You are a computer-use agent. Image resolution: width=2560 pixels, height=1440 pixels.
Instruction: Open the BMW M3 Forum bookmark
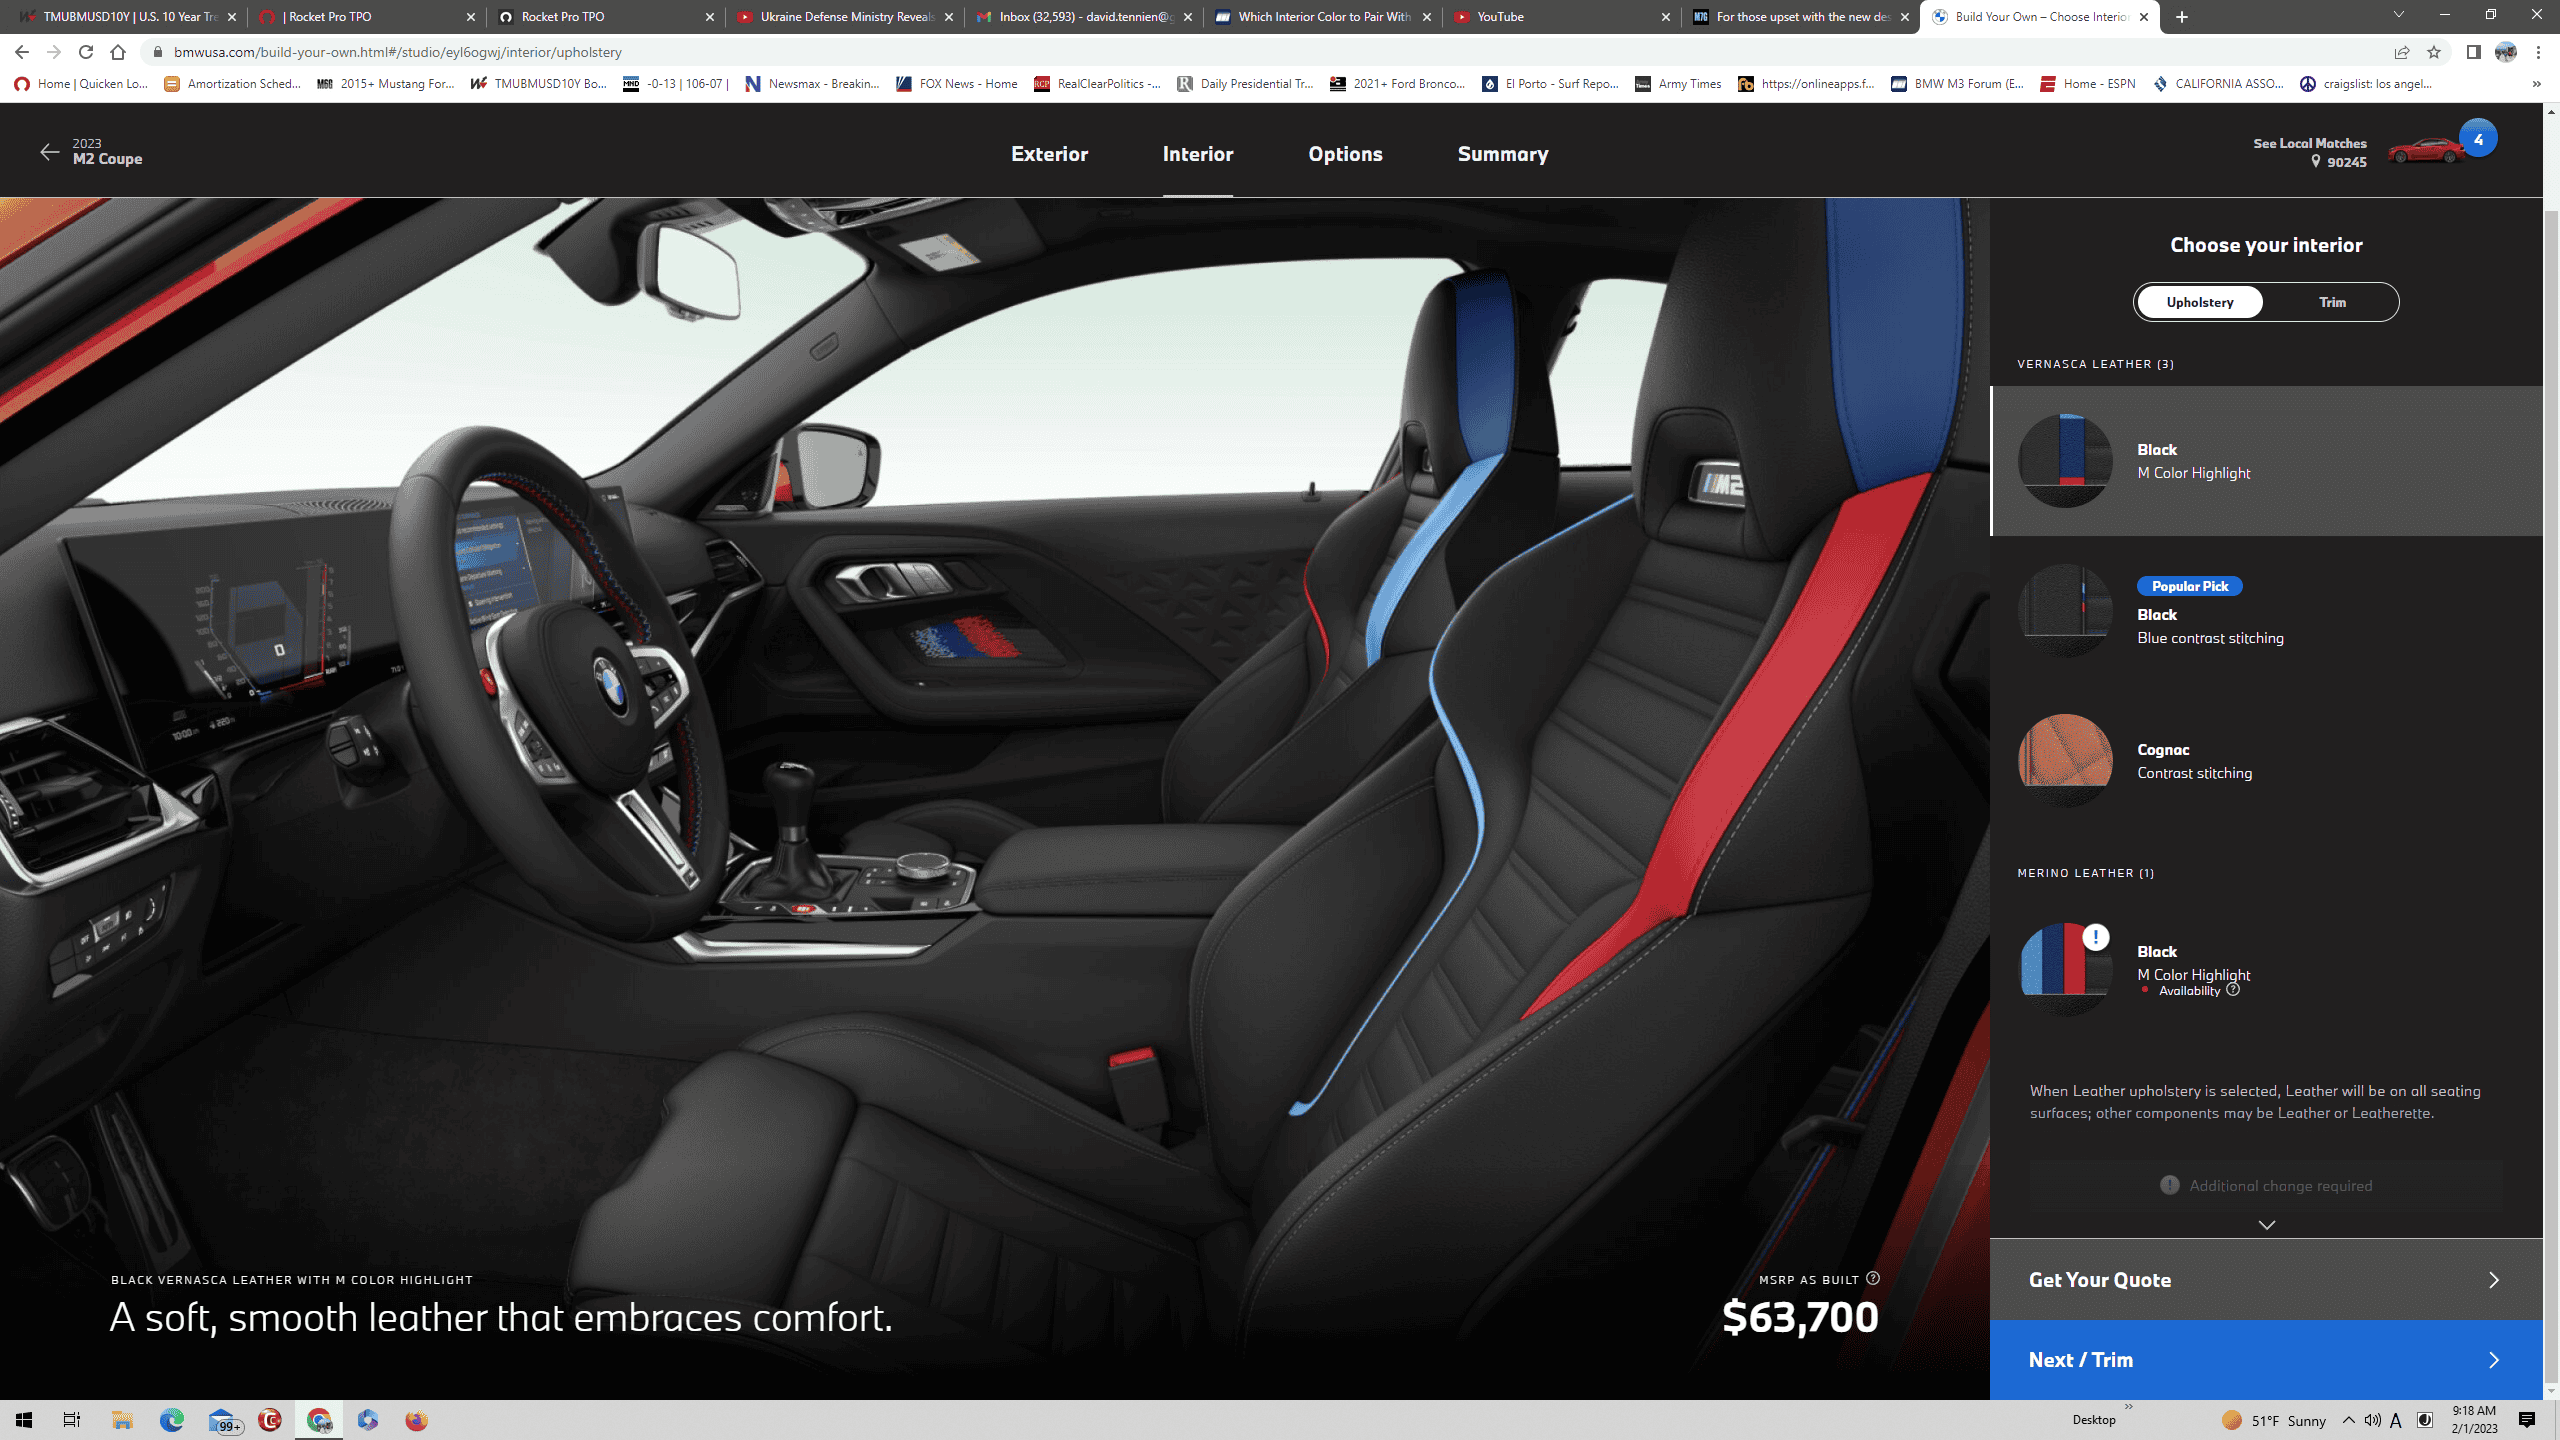pos(1957,84)
